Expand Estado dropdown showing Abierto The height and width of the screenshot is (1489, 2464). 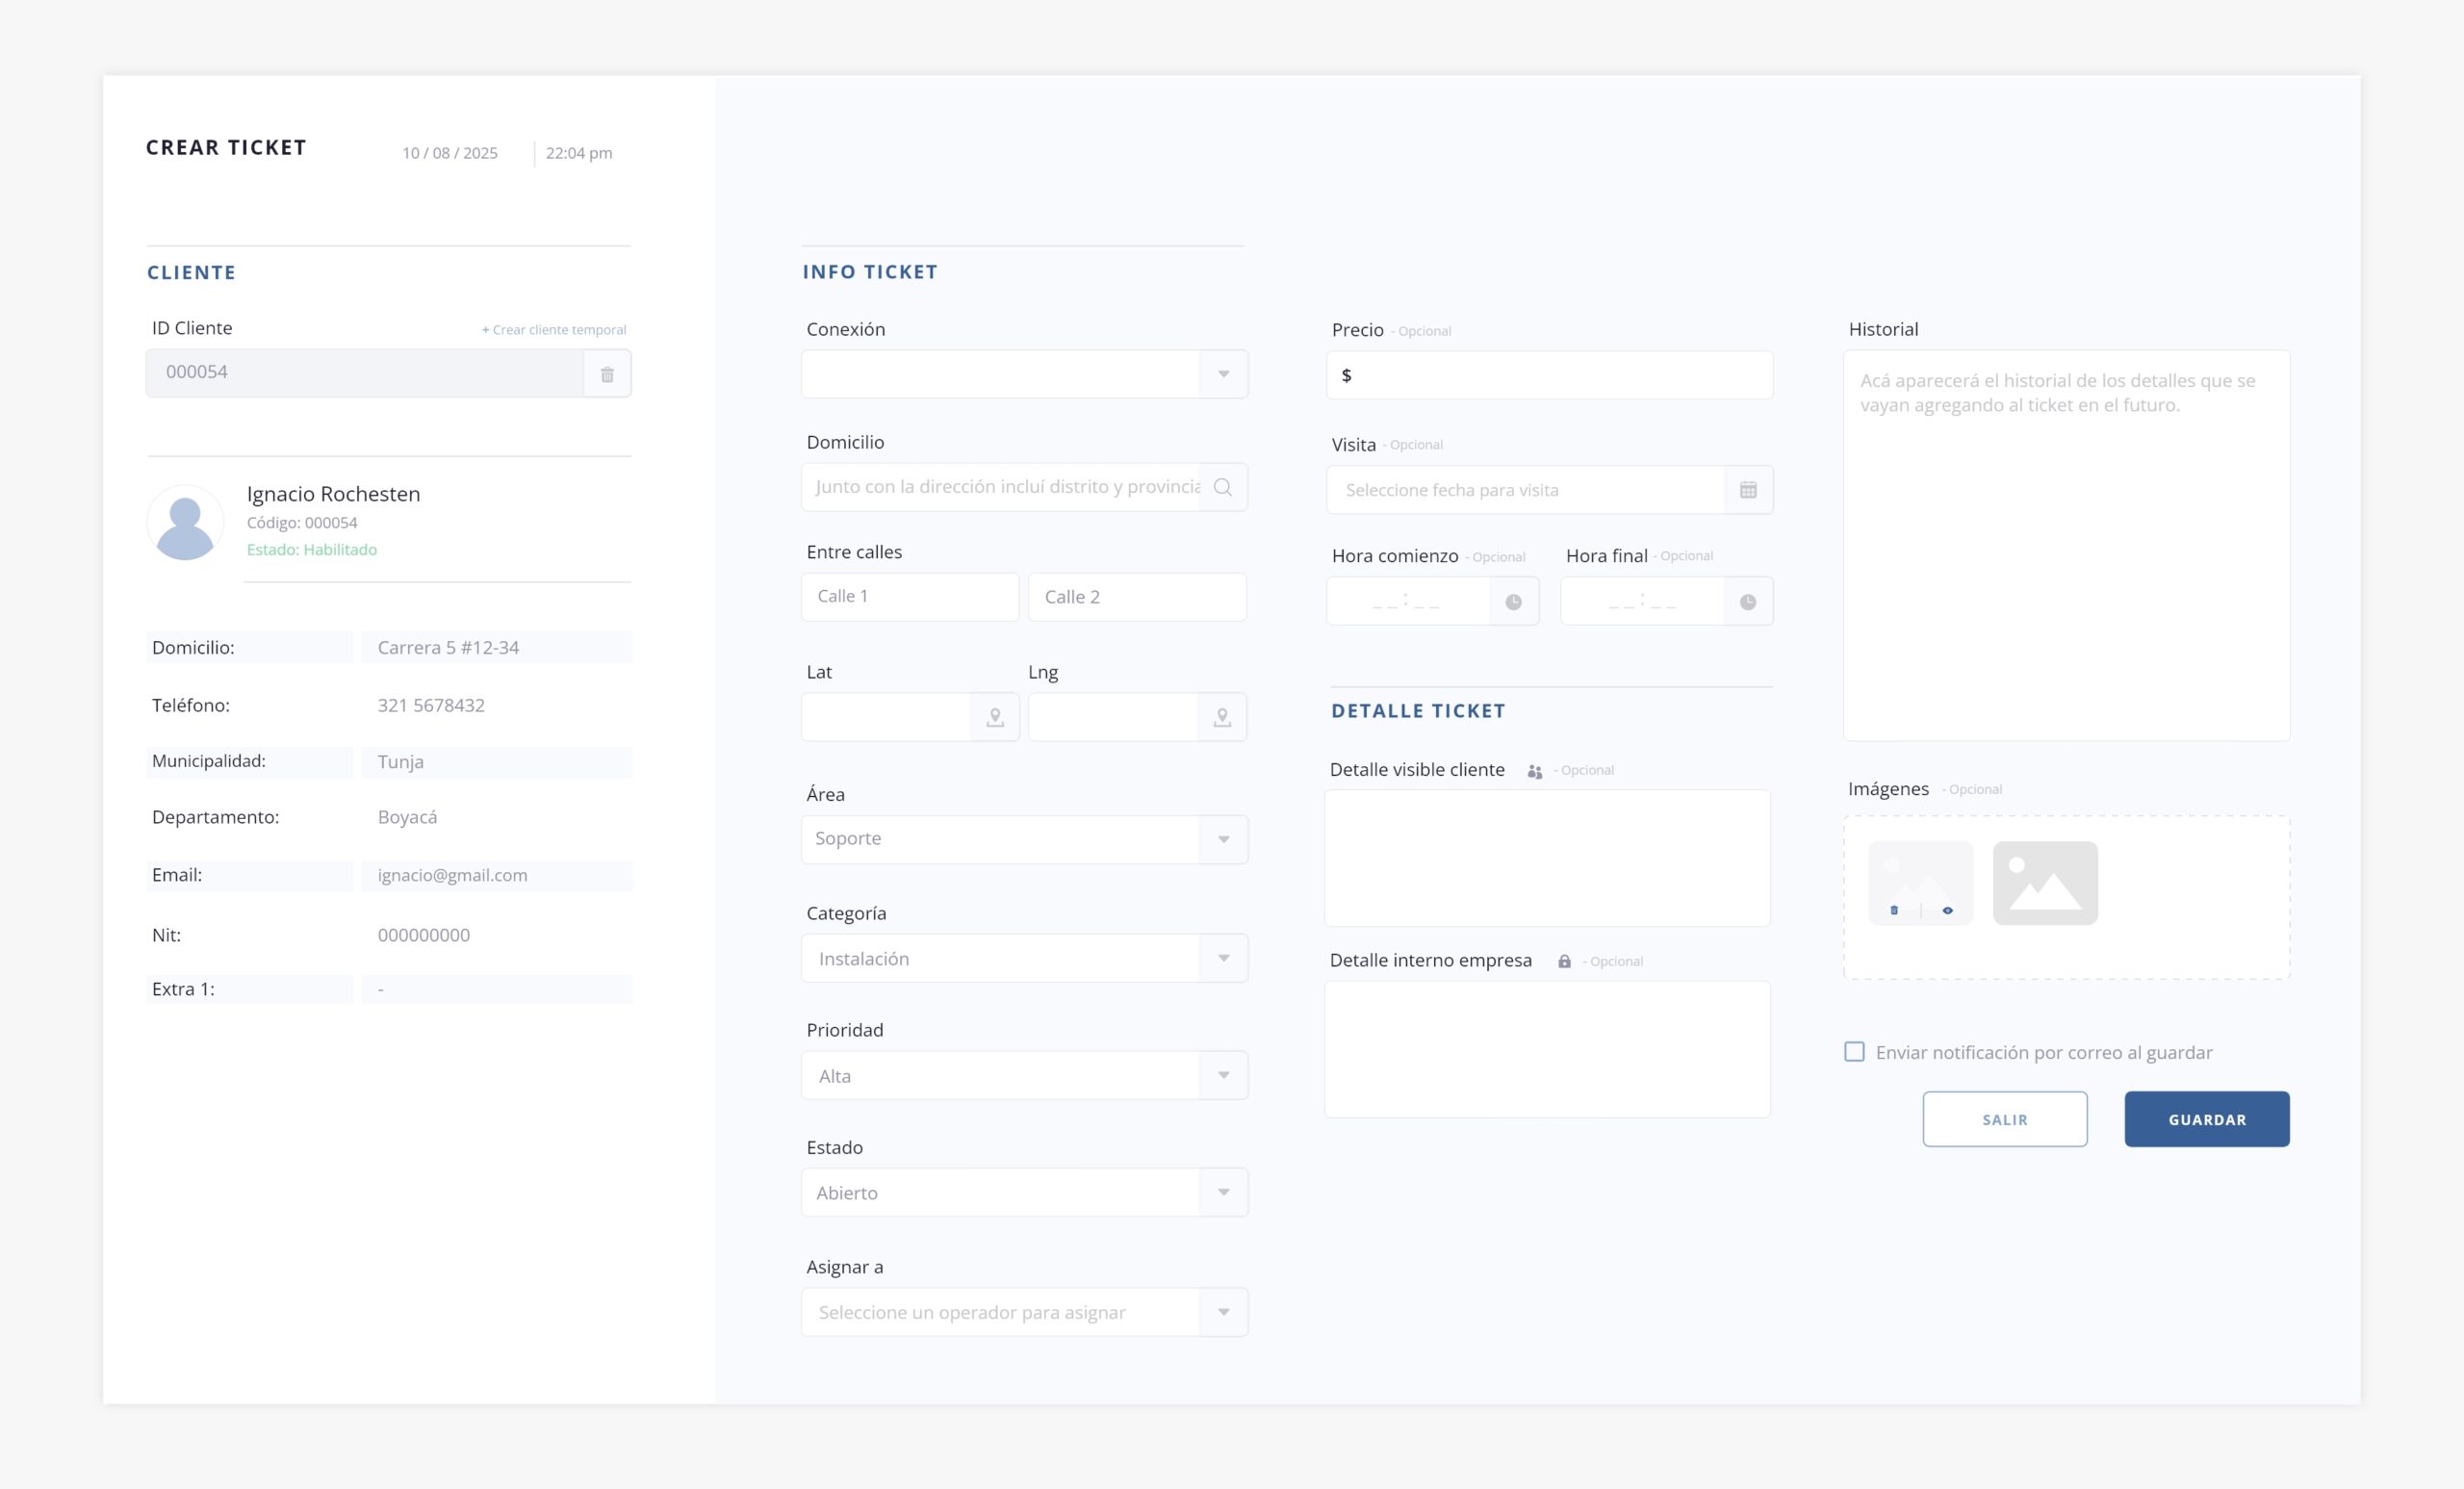coord(1223,1192)
